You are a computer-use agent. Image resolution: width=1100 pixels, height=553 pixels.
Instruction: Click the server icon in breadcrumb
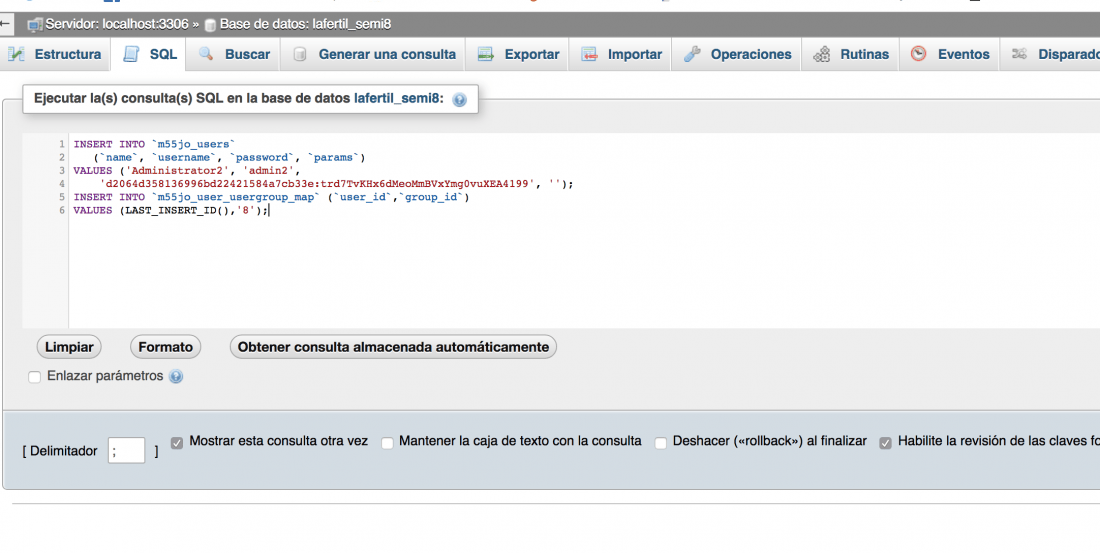click(x=35, y=25)
